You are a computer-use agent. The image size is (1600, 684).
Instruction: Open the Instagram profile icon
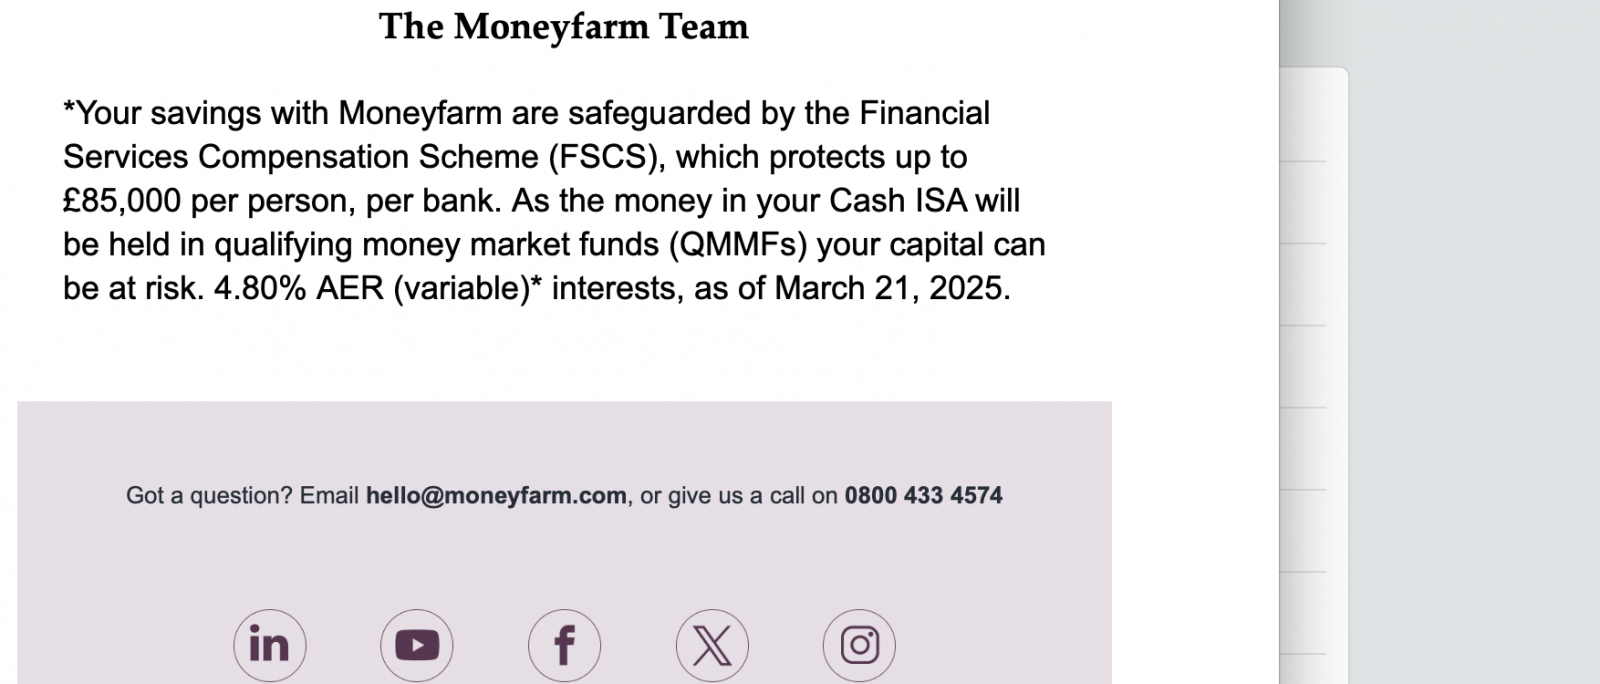pyautogui.click(x=859, y=645)
